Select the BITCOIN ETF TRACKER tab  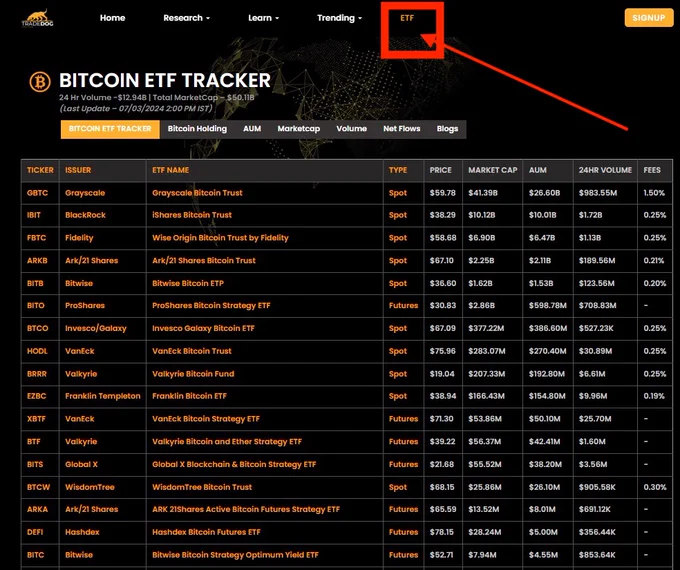(x=110, y=129)
